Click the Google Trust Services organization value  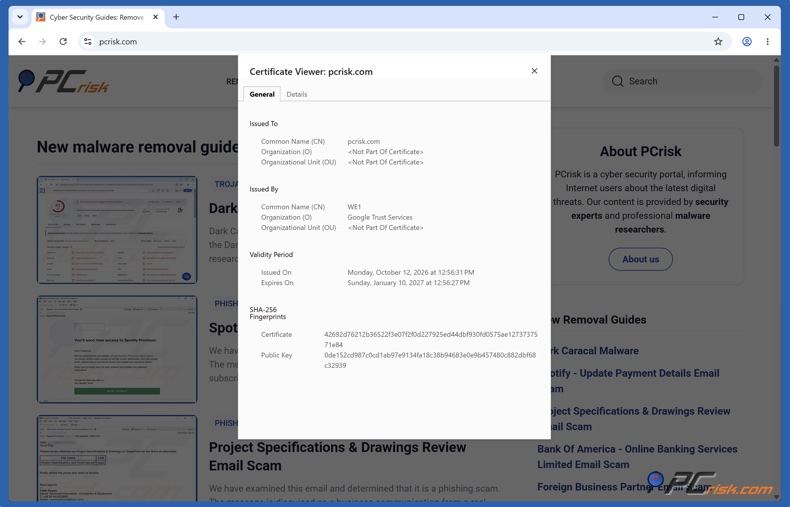coord(380,217)
